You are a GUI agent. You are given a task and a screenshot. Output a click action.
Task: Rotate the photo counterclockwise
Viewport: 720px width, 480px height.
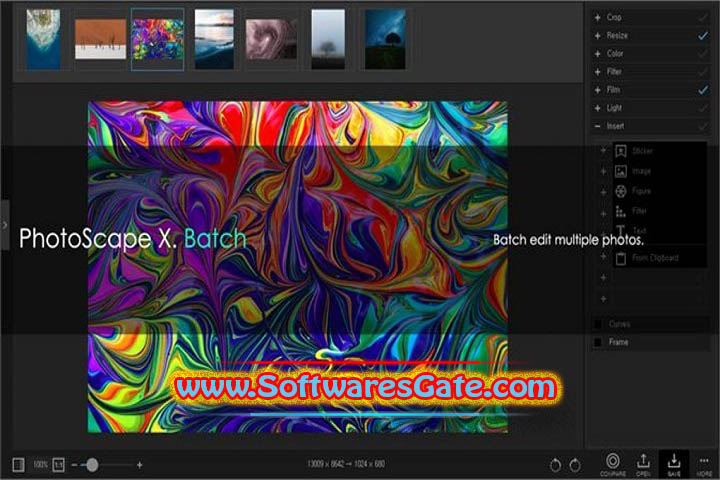click(x=555, y=465)
